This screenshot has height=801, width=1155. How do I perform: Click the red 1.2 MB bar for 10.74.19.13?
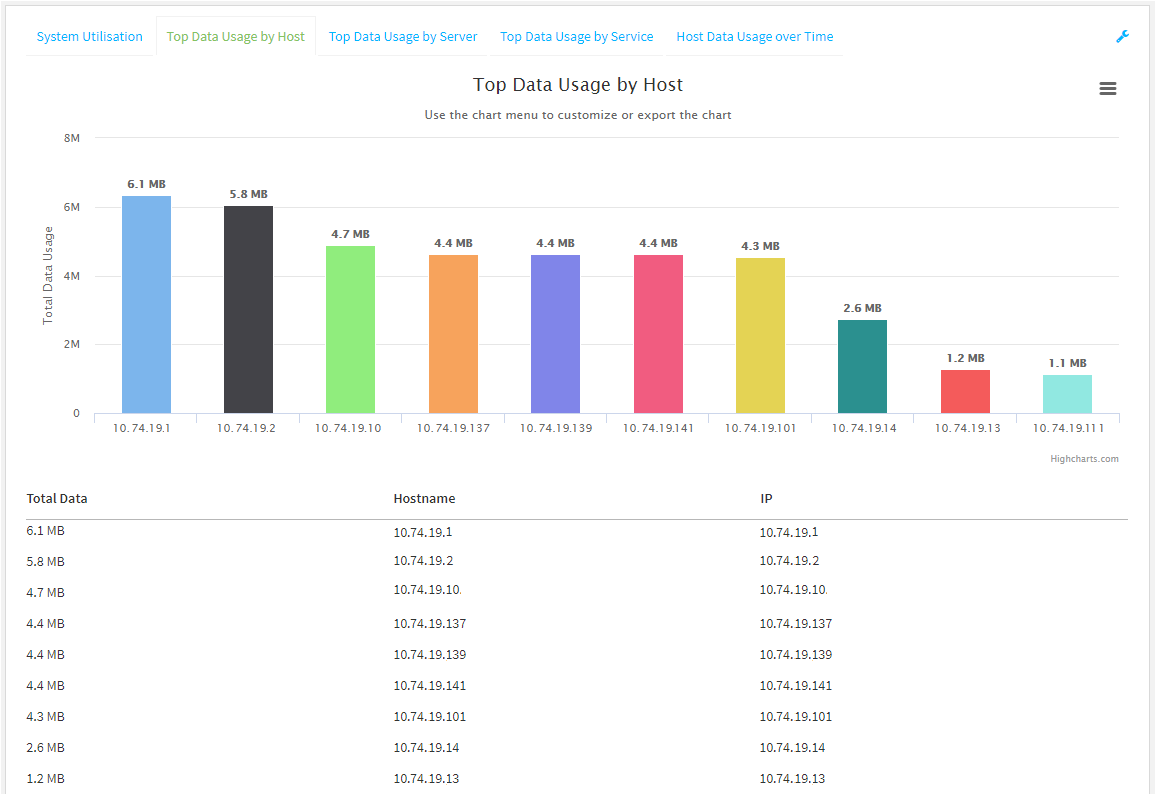tap(964, 390)
